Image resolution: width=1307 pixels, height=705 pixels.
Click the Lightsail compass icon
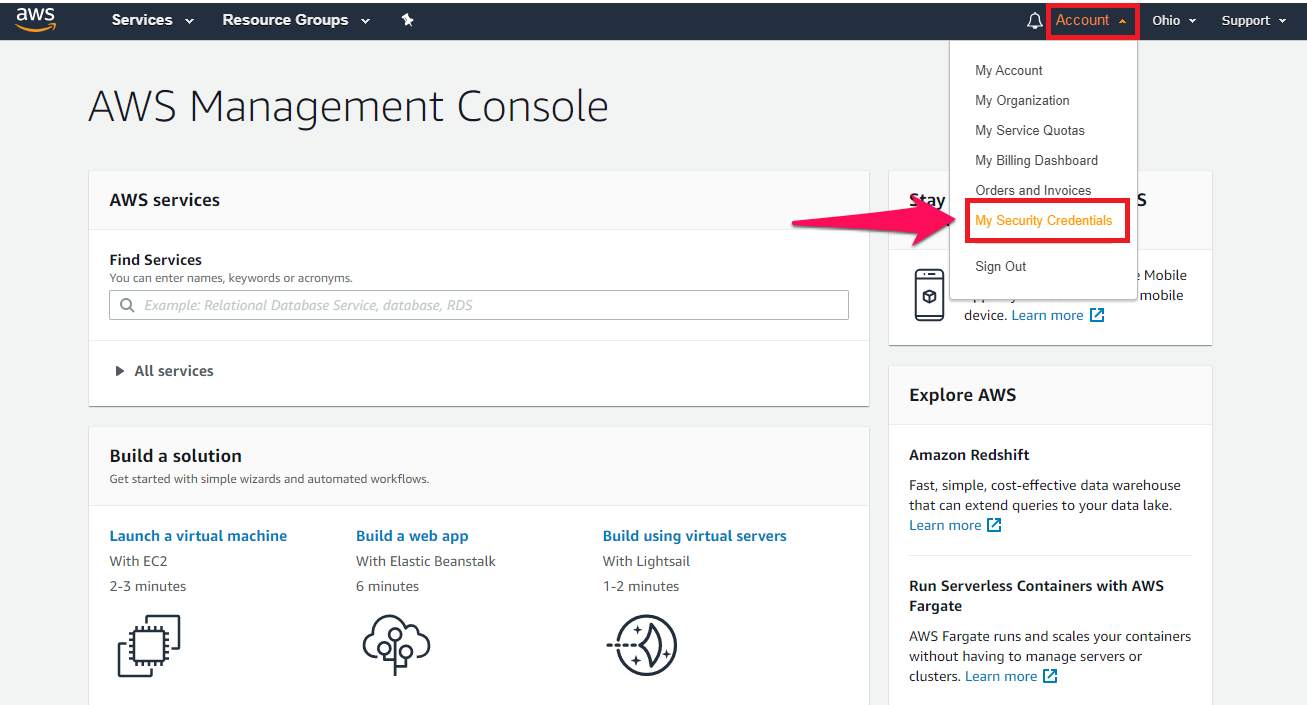point(642,646)
